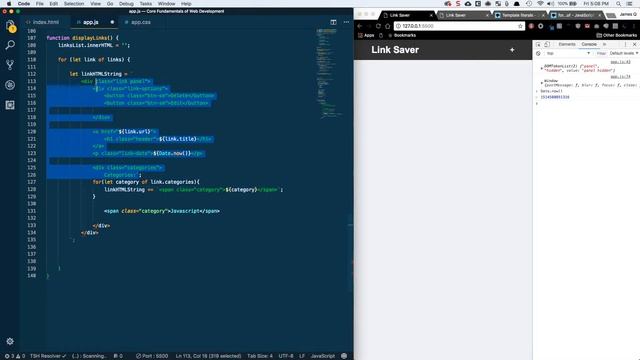
Task: Open the Manage gear at sidebar bottom
Action: coord(10,341)
